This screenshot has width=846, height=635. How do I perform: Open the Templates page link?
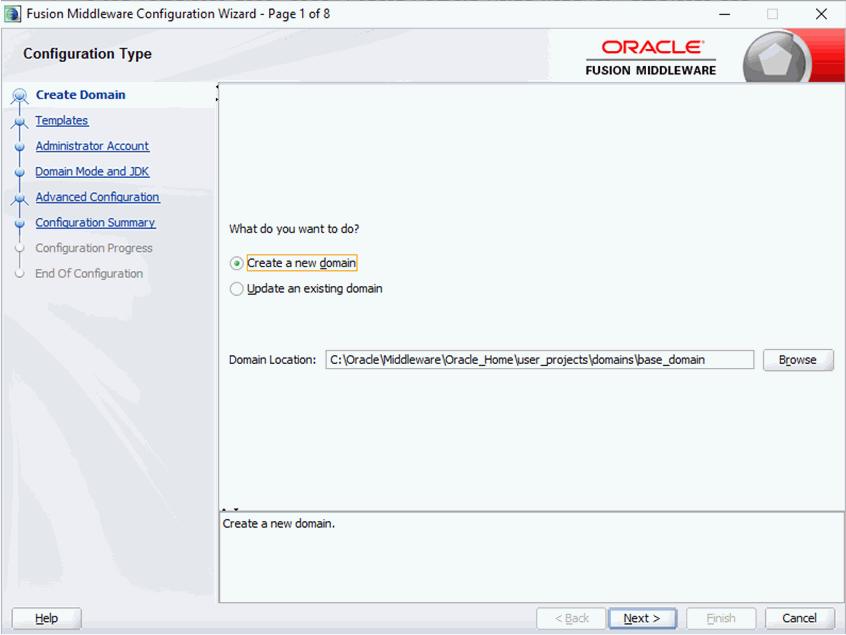pos(62,121)
